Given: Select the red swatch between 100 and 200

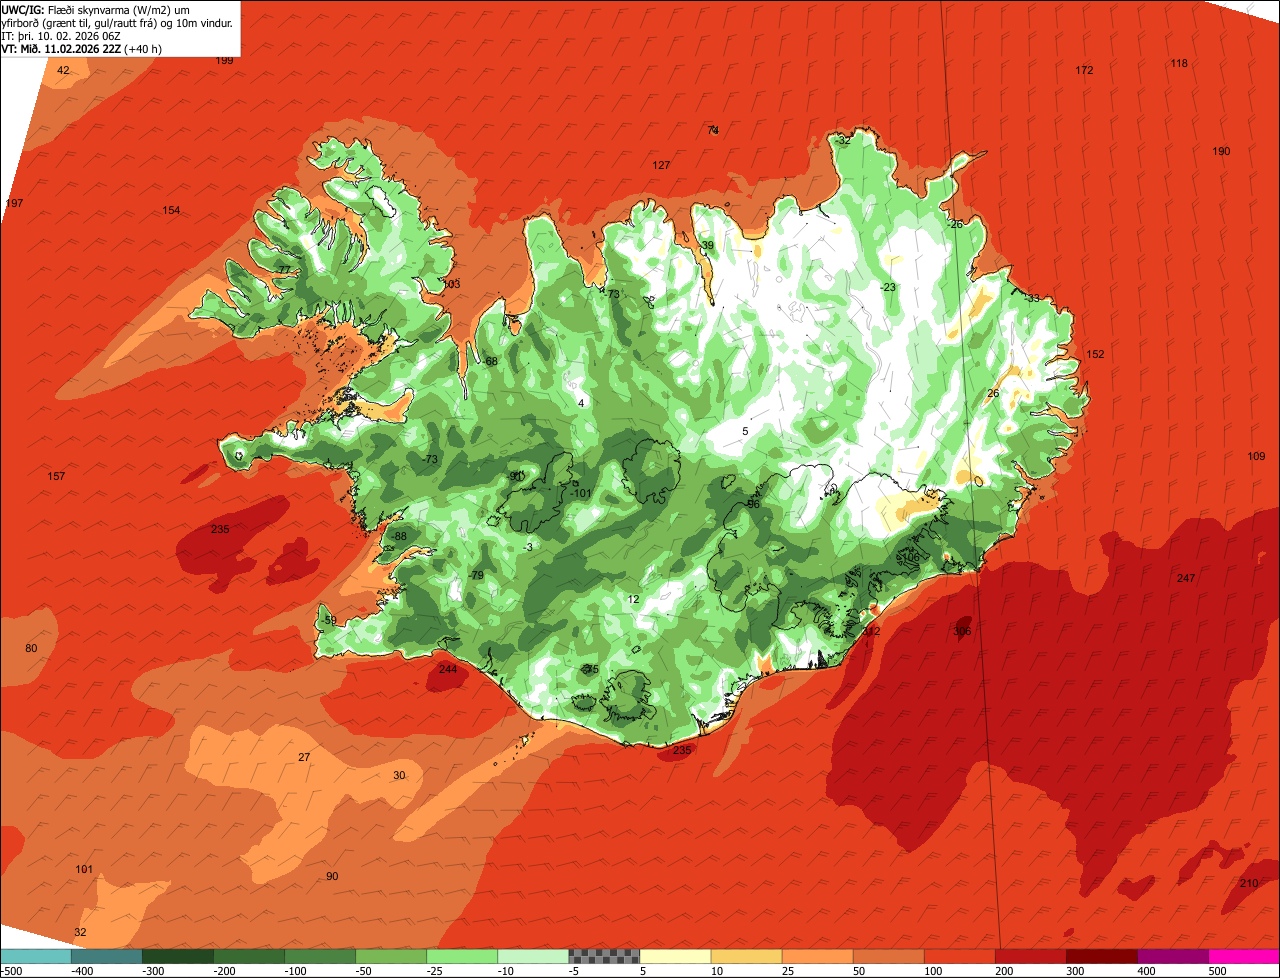Looking at the screenshot, I should [959, 956].
